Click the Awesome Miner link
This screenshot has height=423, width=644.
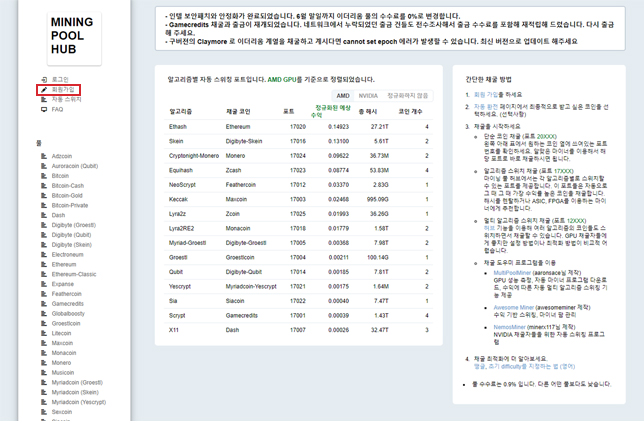[513, 307]
